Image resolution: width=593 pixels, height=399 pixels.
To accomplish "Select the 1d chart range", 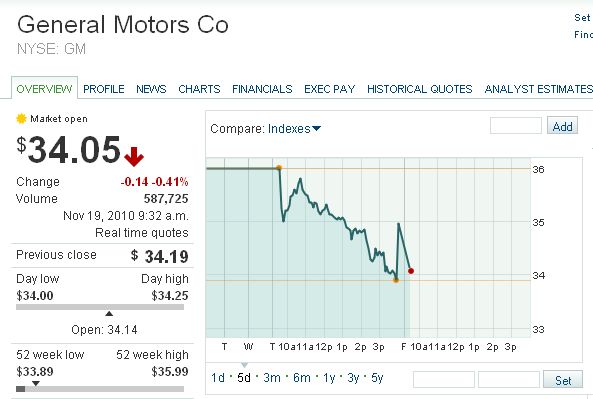I will point(218,378).
